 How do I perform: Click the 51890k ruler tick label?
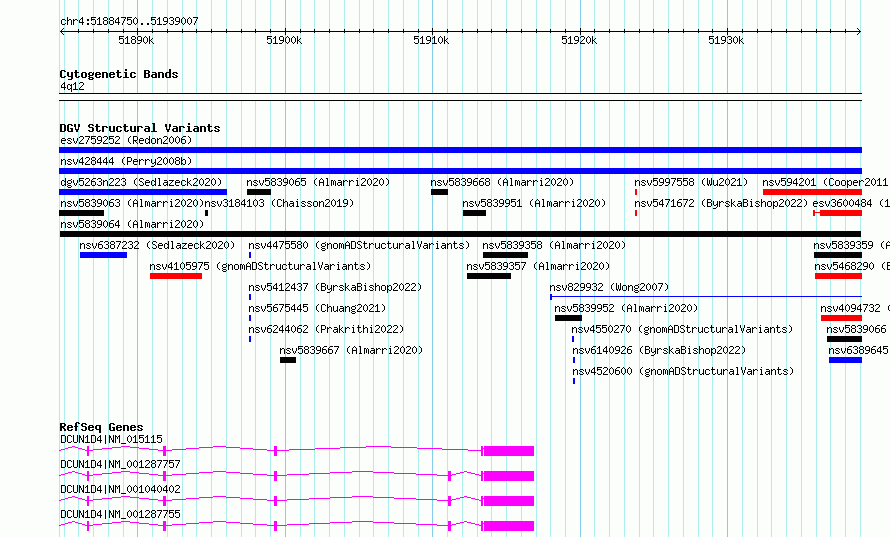136,40
